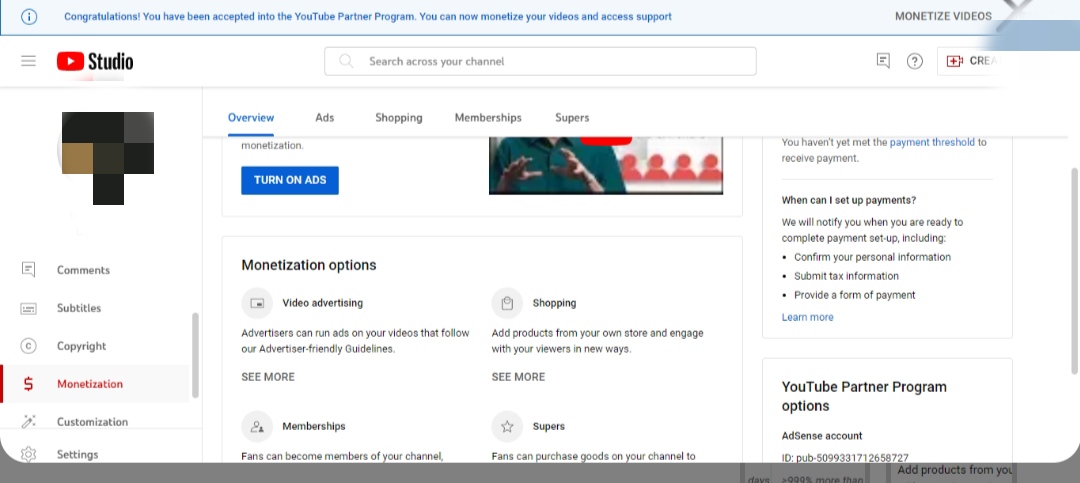This screenshot has height=483, width=1080.
Task: Click the YouTube Partner Program options heading
Action: (864, 396)
